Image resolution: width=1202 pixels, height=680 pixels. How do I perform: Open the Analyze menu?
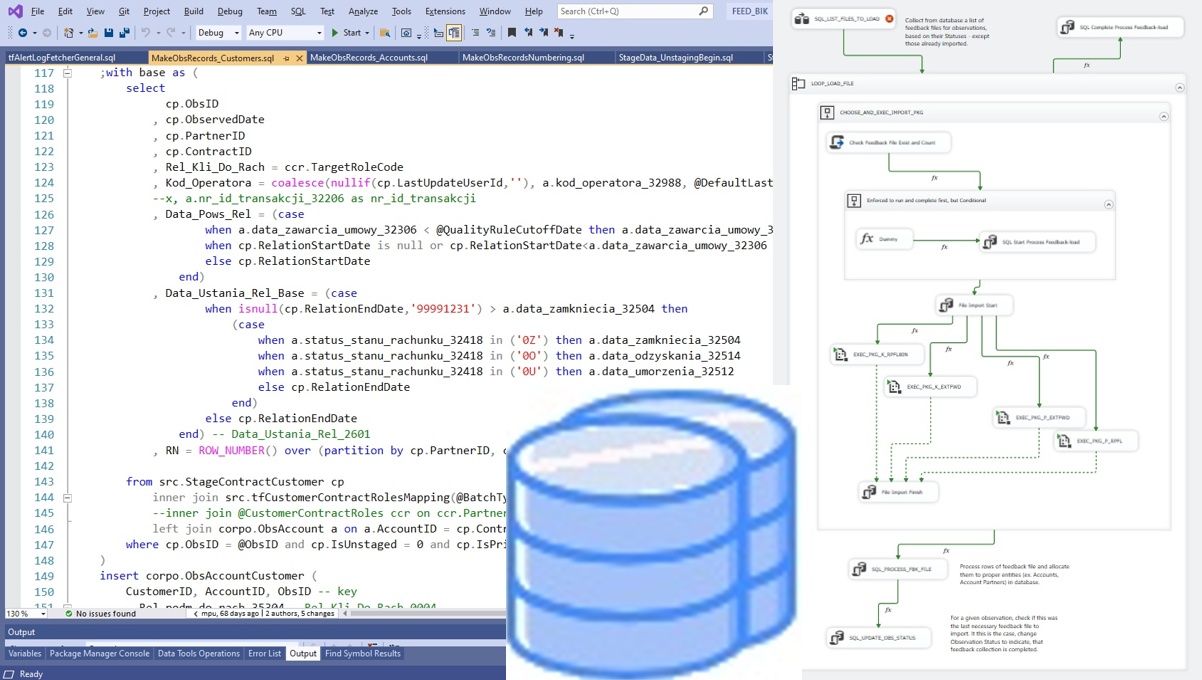[x=363, y=11]
